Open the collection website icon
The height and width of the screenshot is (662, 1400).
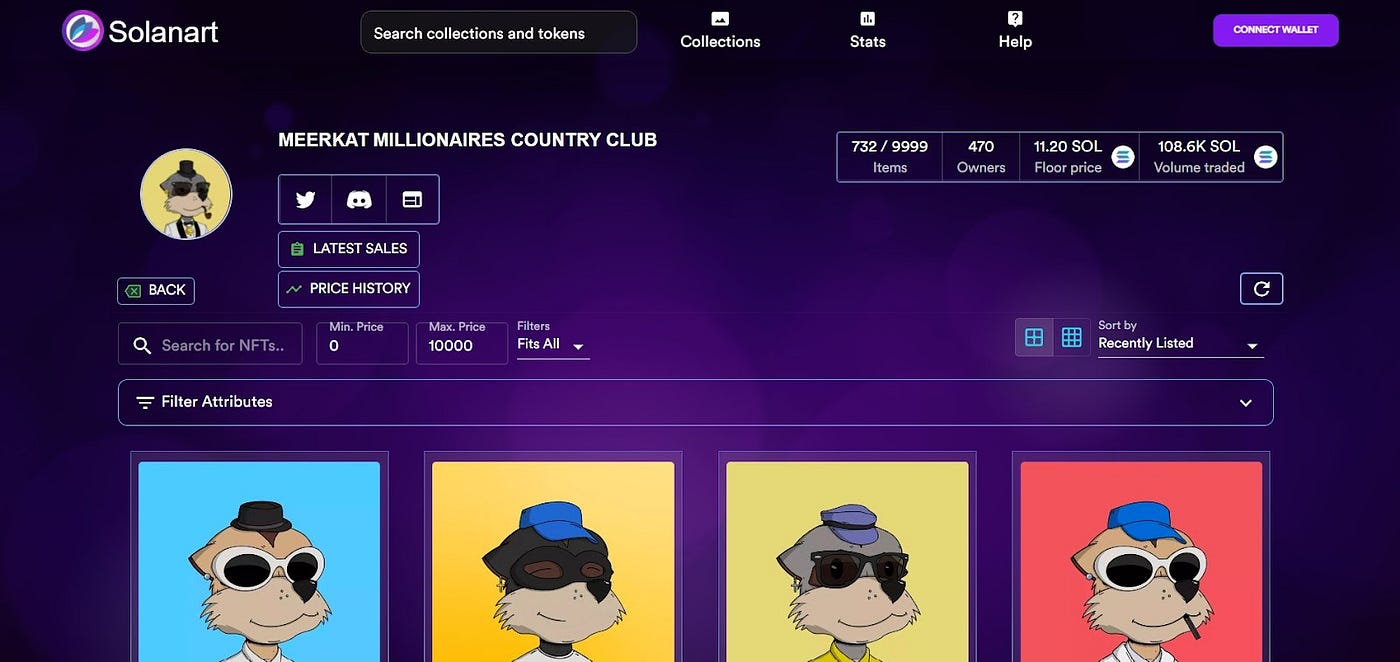pyautogui.click(x=412, y=200)
